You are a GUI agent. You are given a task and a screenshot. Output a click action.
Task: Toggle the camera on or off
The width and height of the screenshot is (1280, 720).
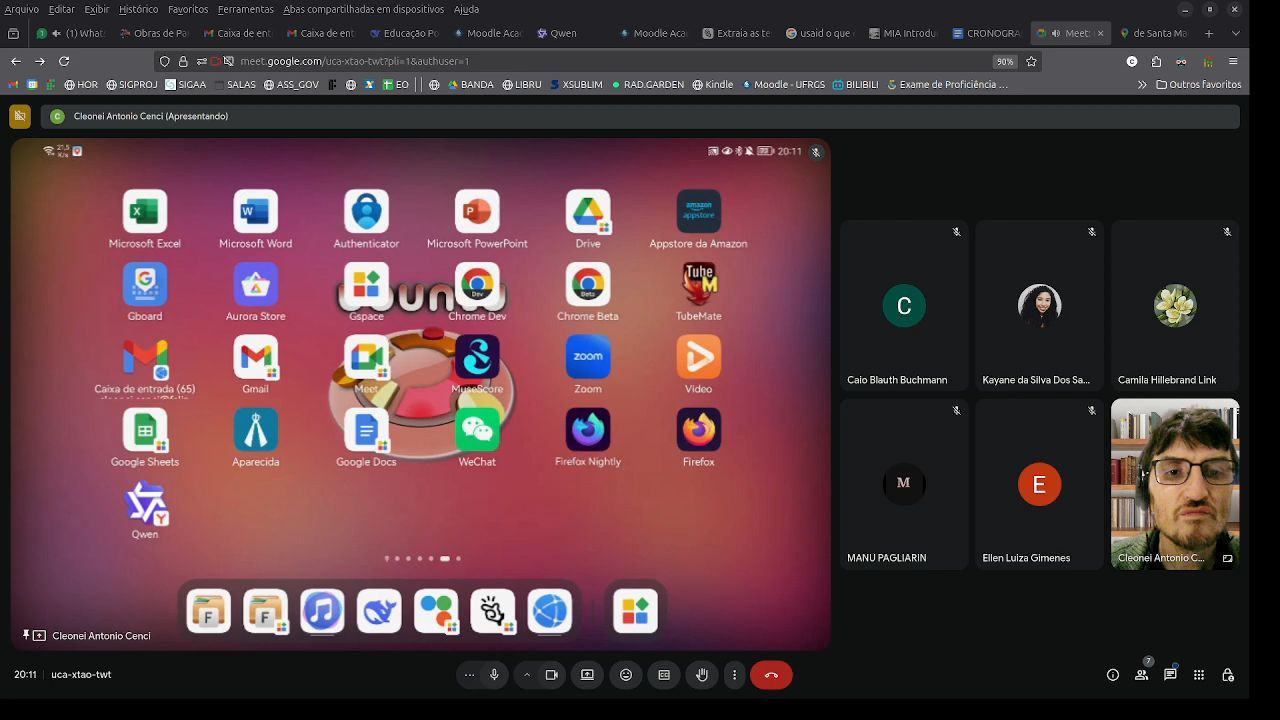coord(551,675)
